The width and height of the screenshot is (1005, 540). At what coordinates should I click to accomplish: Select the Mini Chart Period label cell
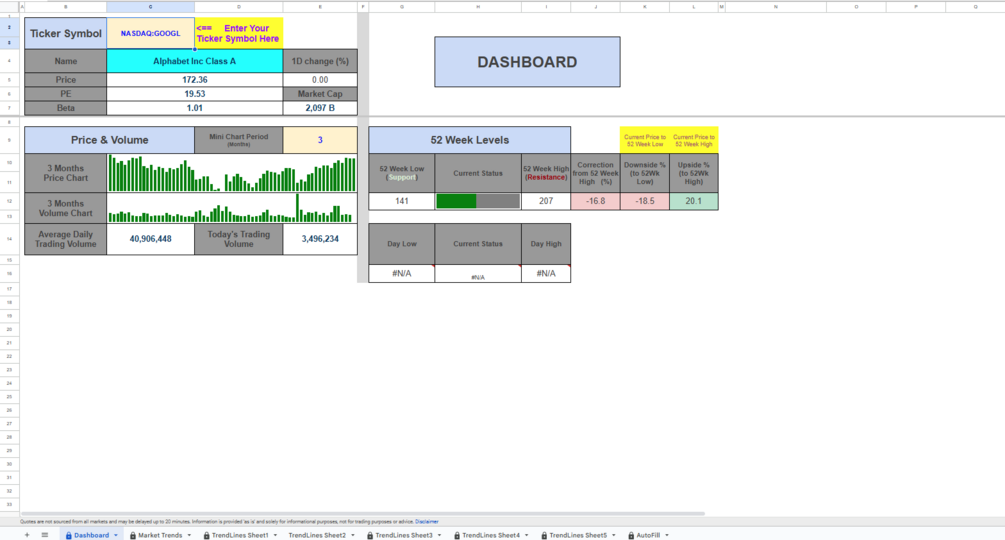(x=238, y=140)
